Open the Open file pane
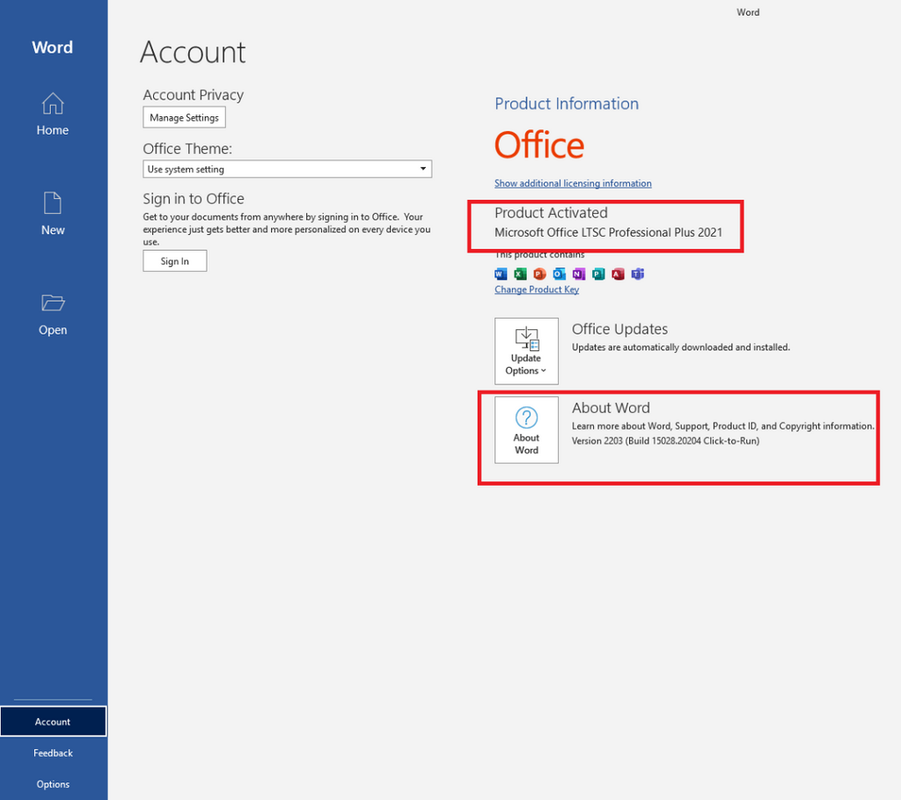901x800 pixels. [52, 314]
